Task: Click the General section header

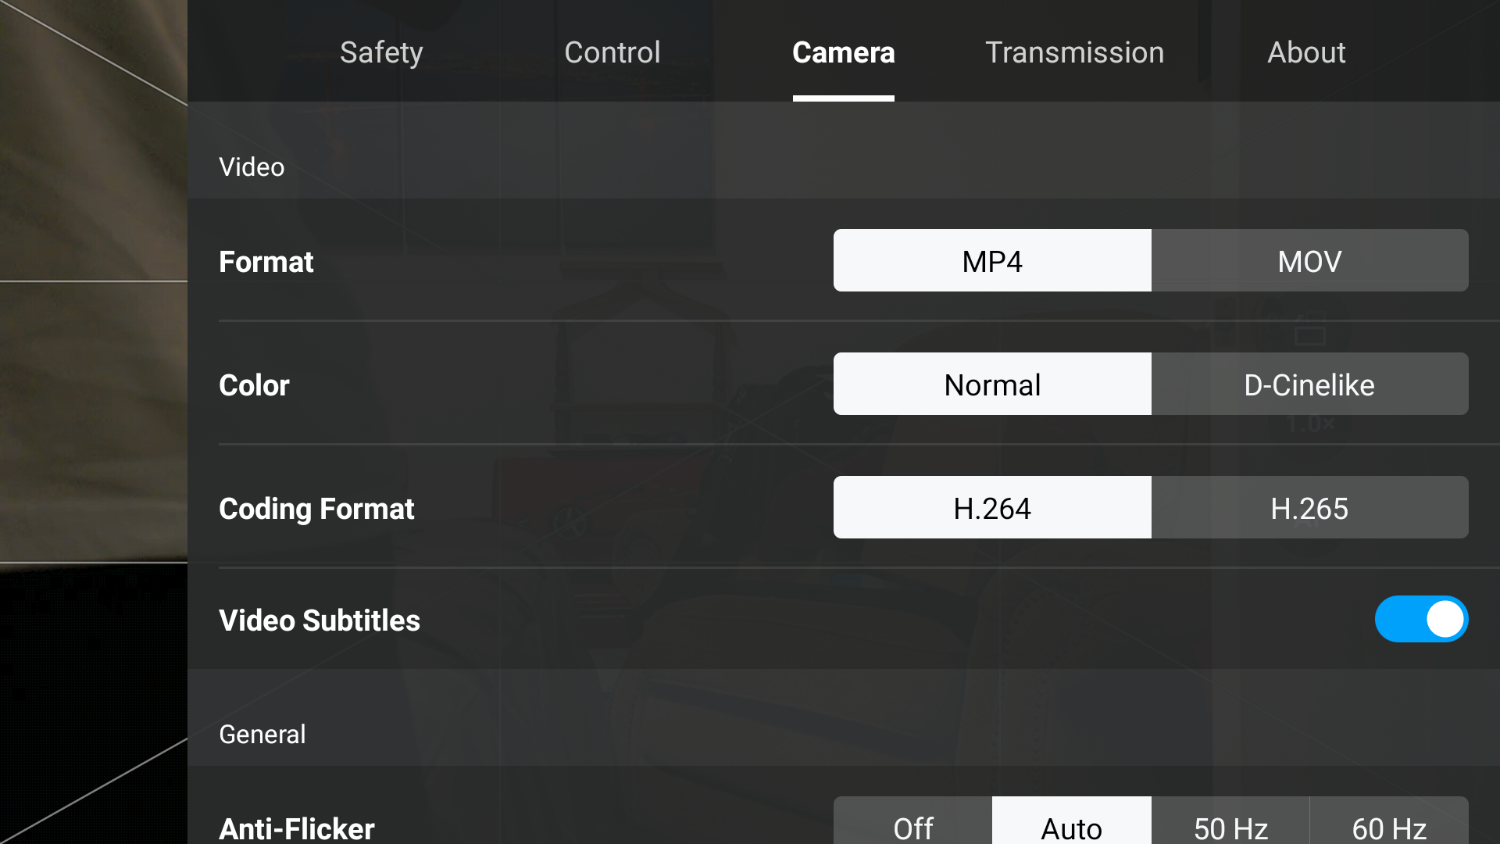Action: point(262,733)
